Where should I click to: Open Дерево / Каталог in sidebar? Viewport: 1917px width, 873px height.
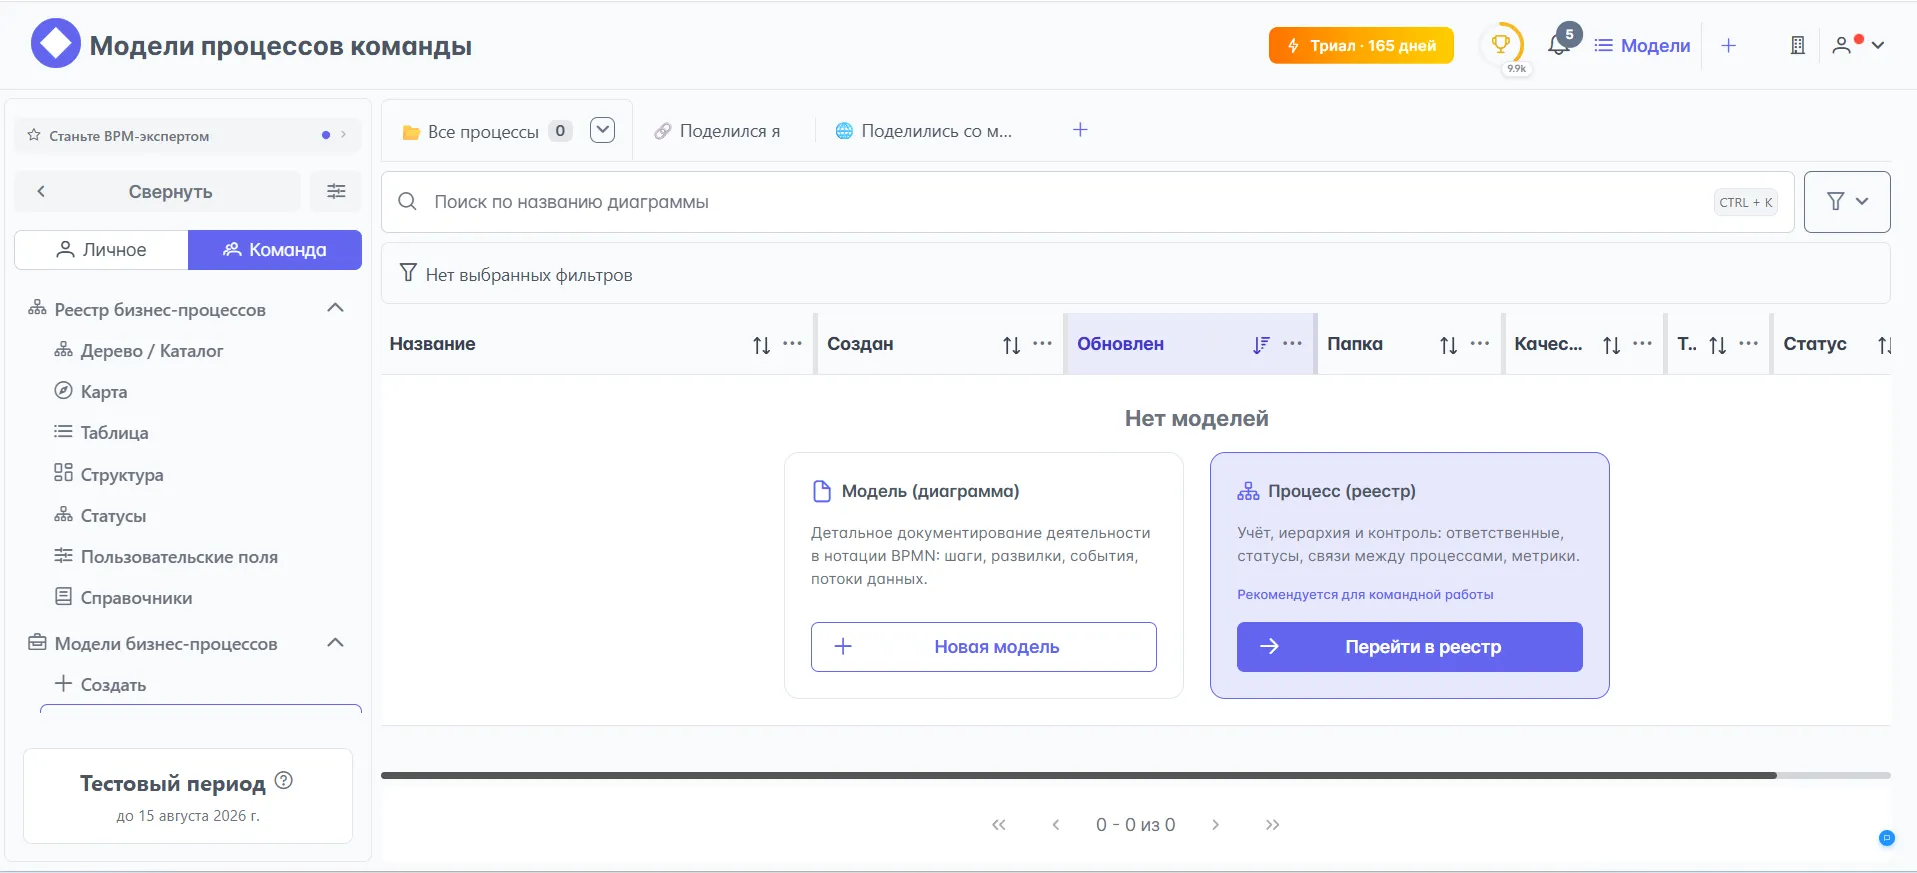[x=151, y=351]
